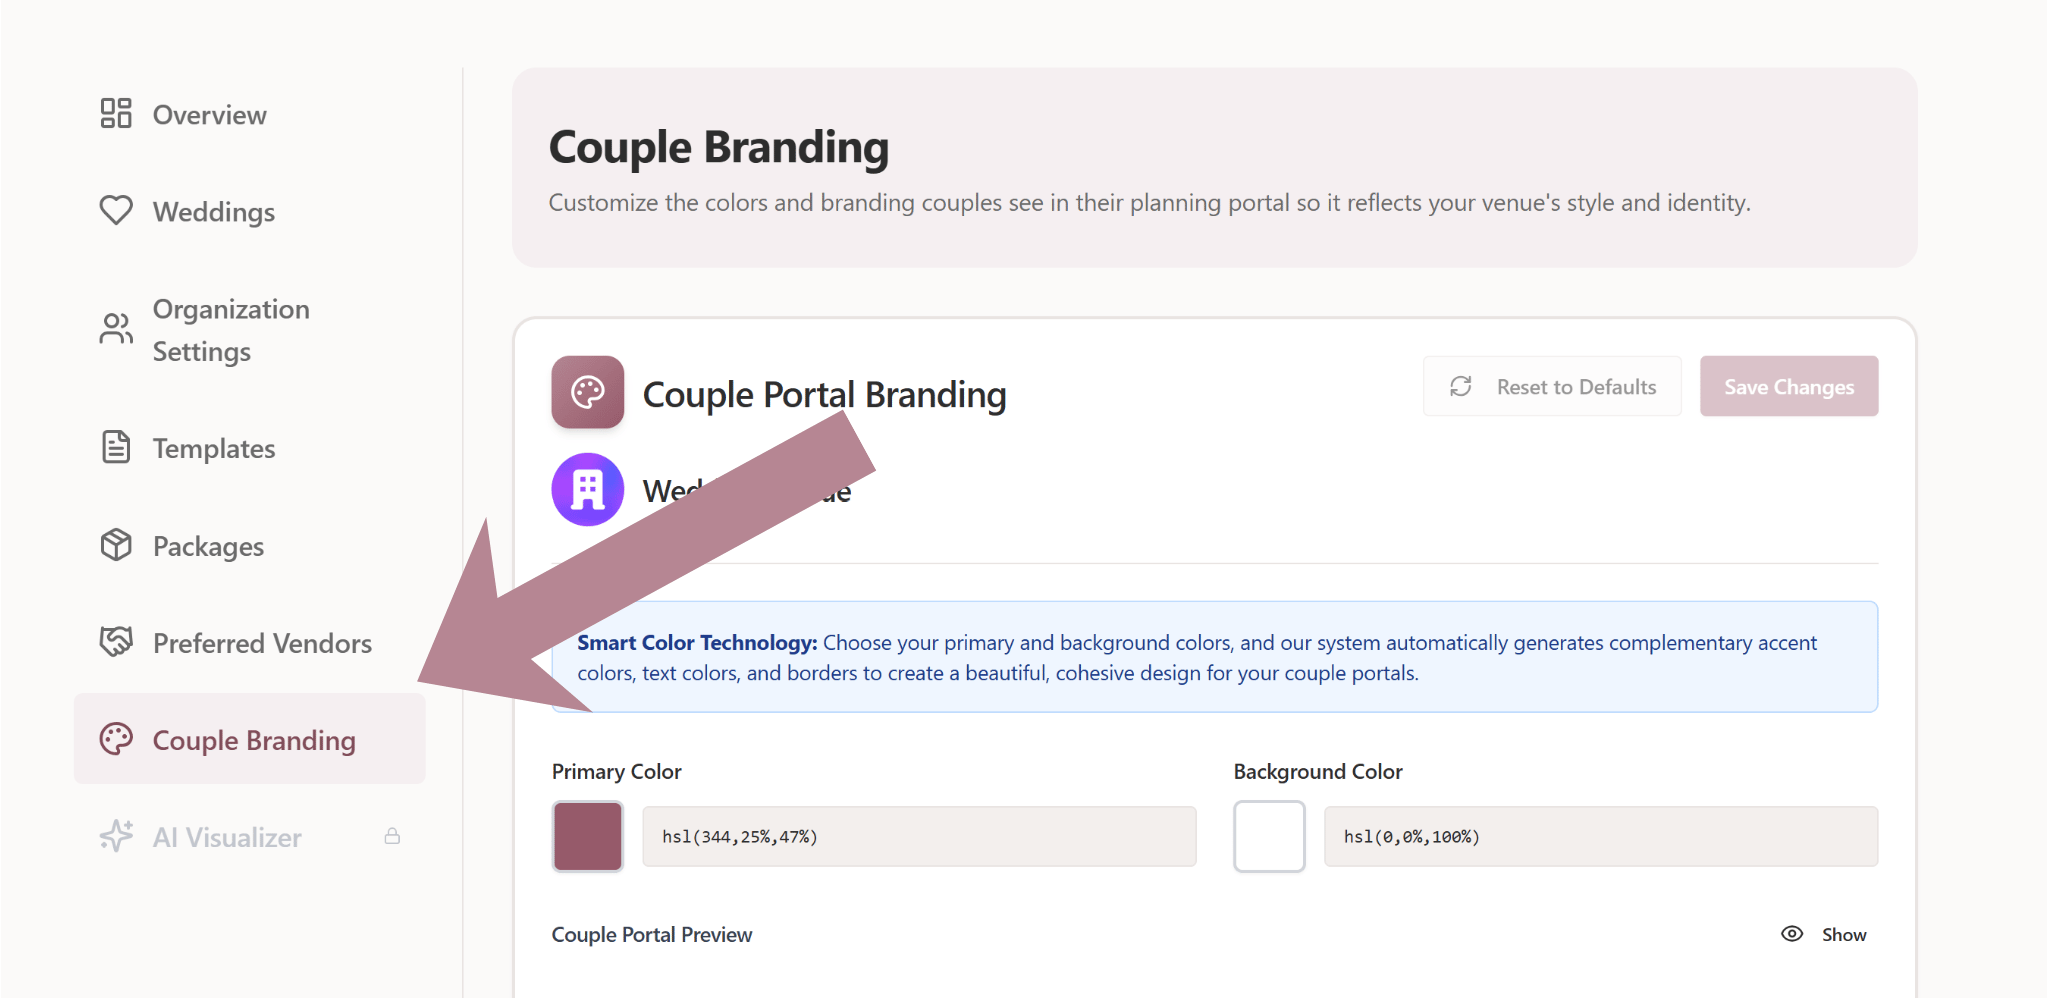Image resolution: width=2048 pixels, height=998 pixels.
Task: Go to Preferred Vendors section
Action: [262, 643]
